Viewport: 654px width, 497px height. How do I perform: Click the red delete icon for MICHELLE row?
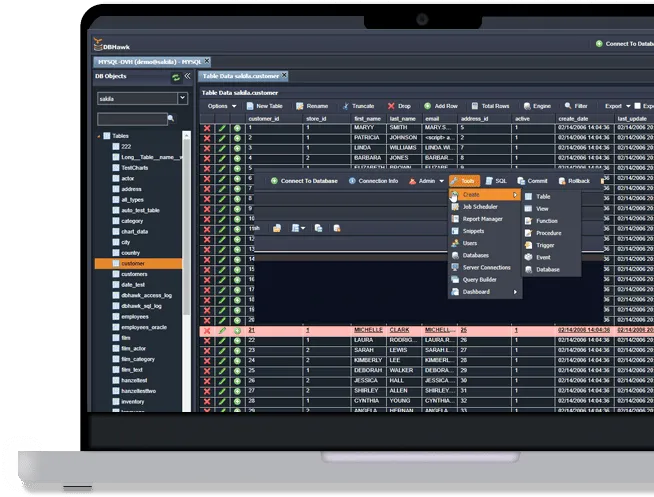click(x=207, y=330)
